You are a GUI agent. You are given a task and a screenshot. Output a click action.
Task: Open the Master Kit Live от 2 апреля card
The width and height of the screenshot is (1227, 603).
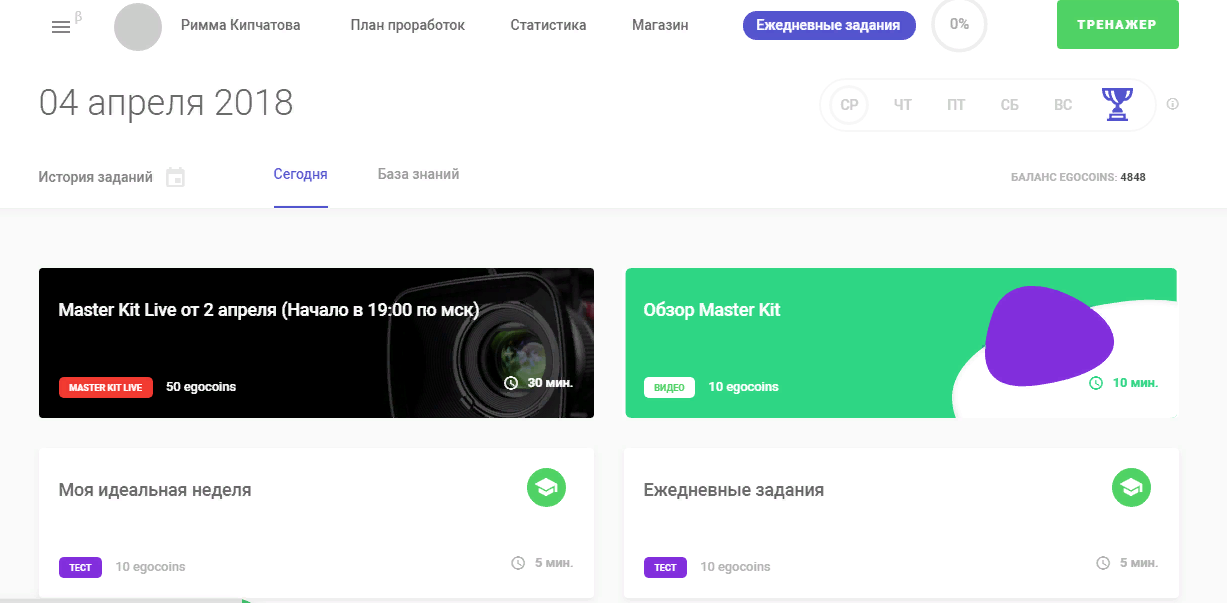(x=316, y=343)
